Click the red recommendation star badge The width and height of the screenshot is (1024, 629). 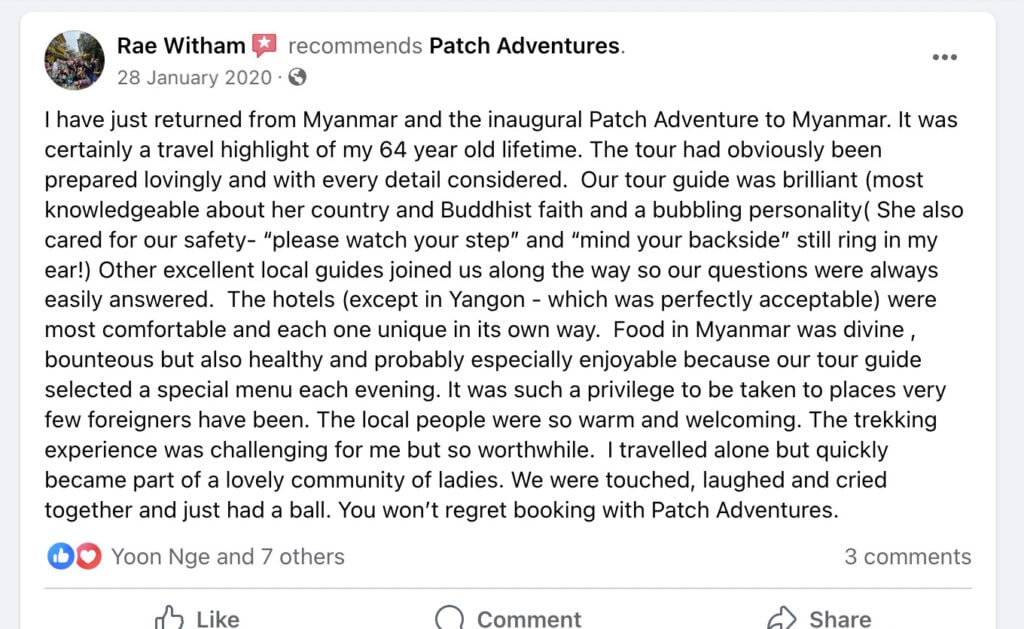[264, 45]
